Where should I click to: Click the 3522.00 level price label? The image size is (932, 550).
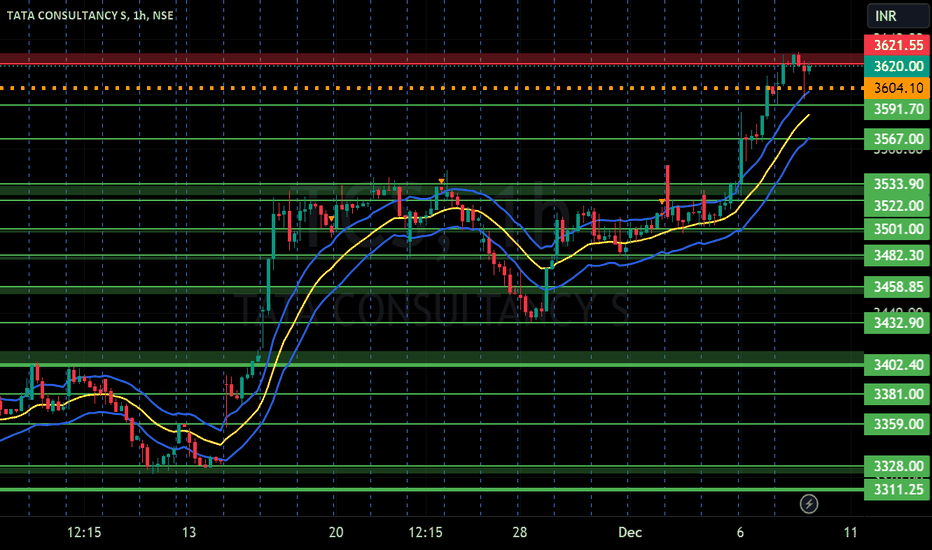point(897,206)
